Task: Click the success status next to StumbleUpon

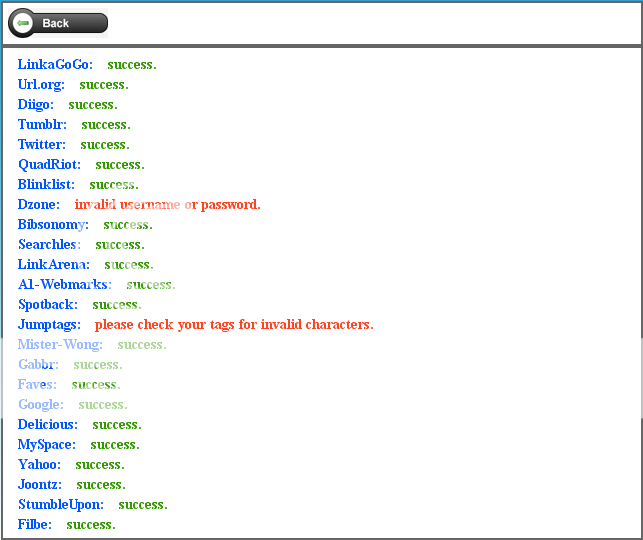Action: 143,505
